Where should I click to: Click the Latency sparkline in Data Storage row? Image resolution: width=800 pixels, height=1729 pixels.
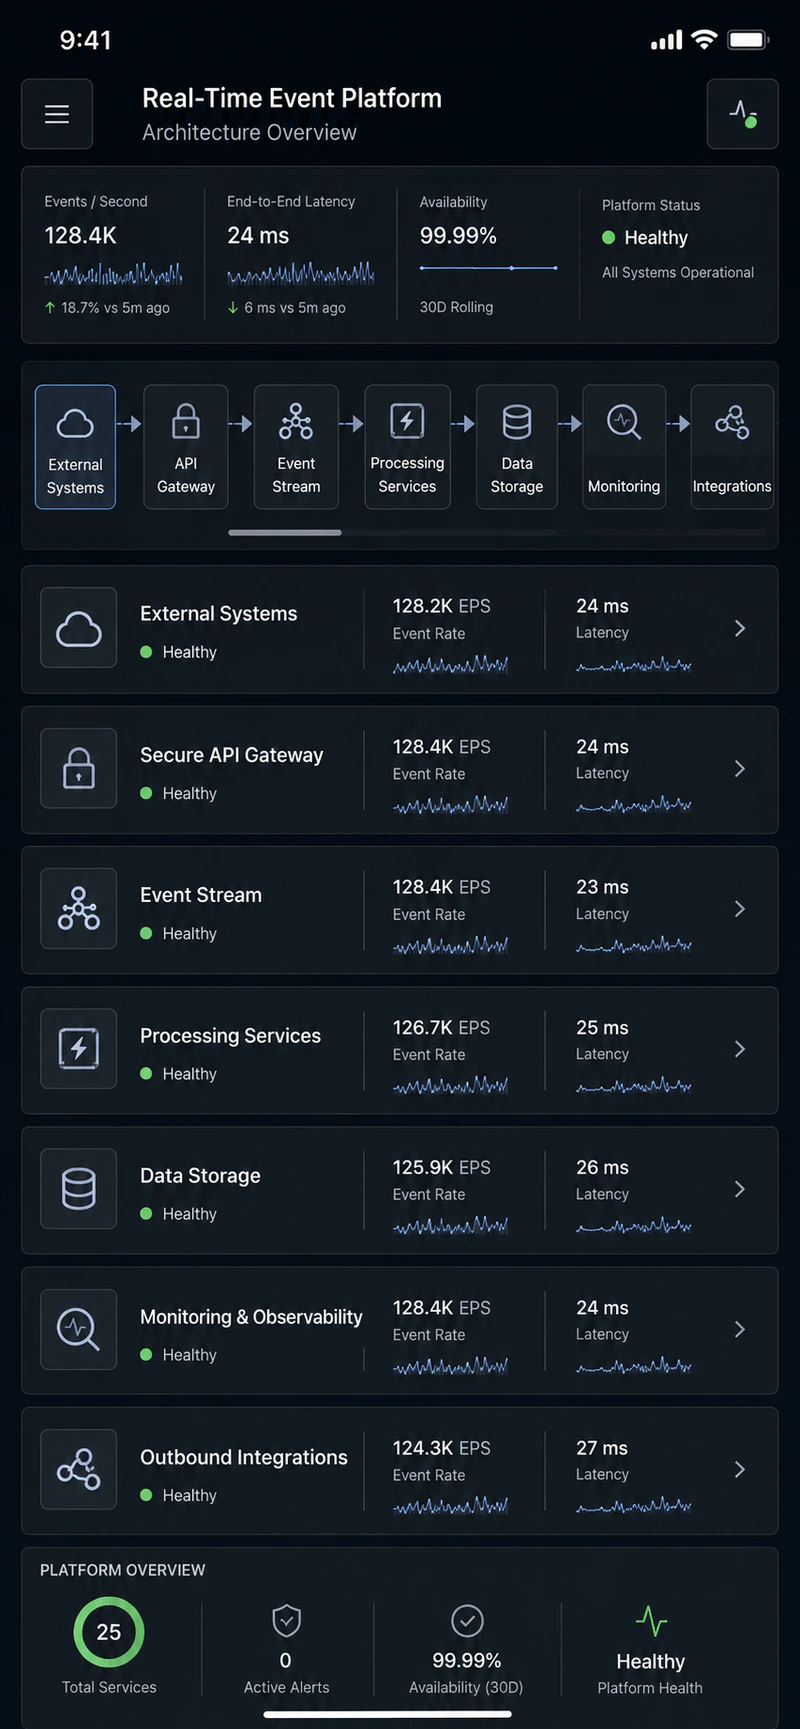(x=634, y=1225)
